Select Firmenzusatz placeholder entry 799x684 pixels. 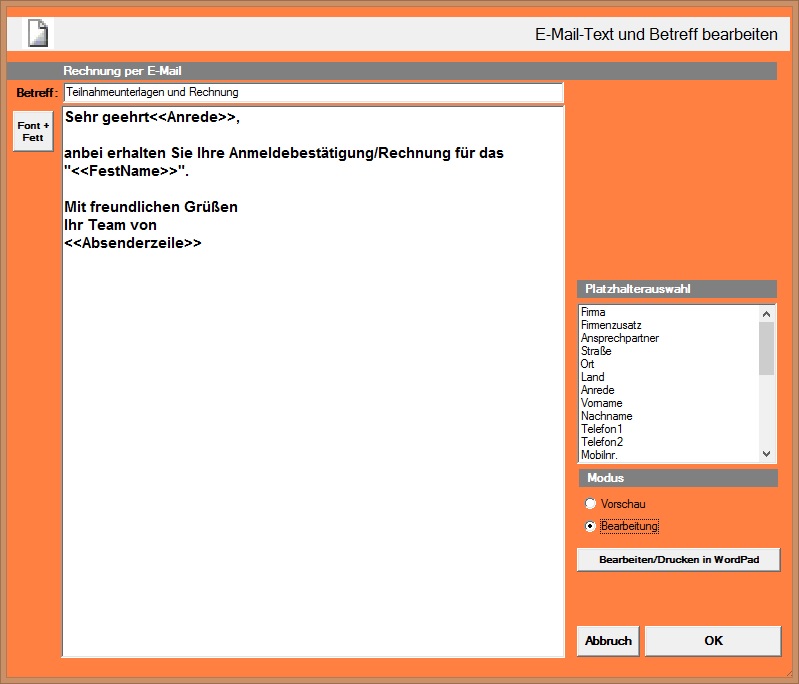(611, 325)
